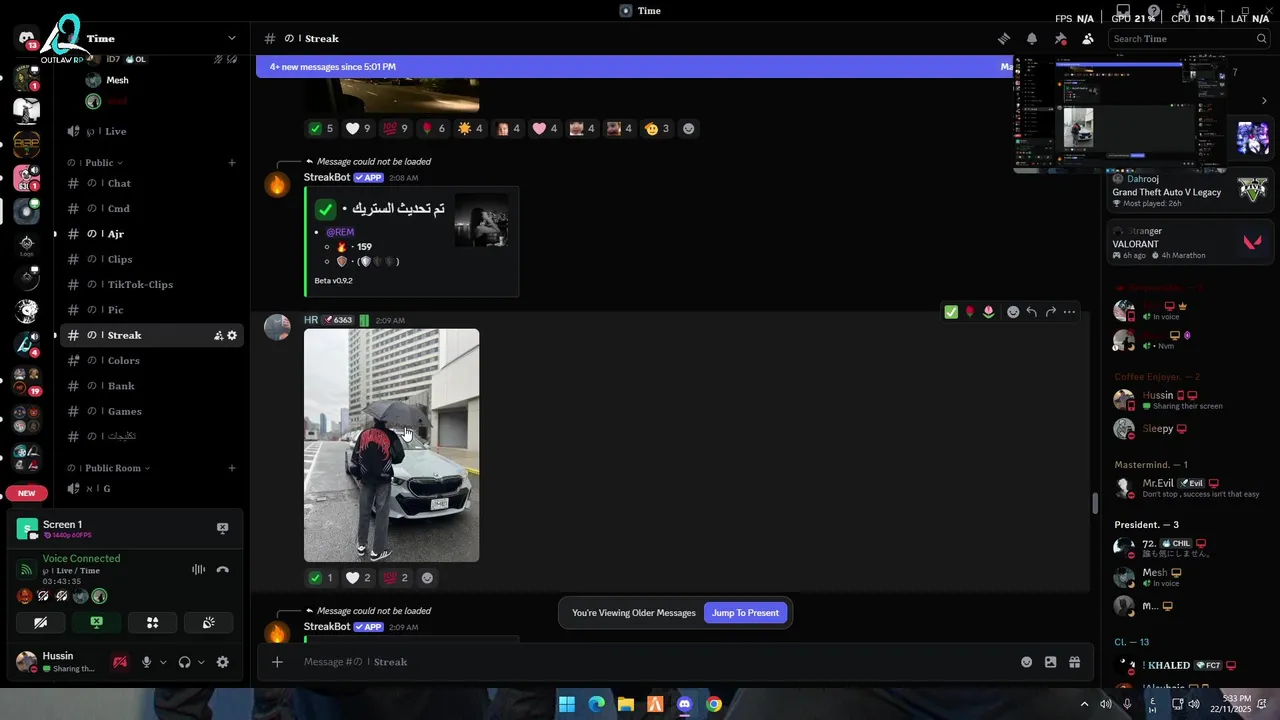Open the Threads icon in channel header
Image resolution: width=1280 pixels, height=720 pixels.
[1004, 38]
